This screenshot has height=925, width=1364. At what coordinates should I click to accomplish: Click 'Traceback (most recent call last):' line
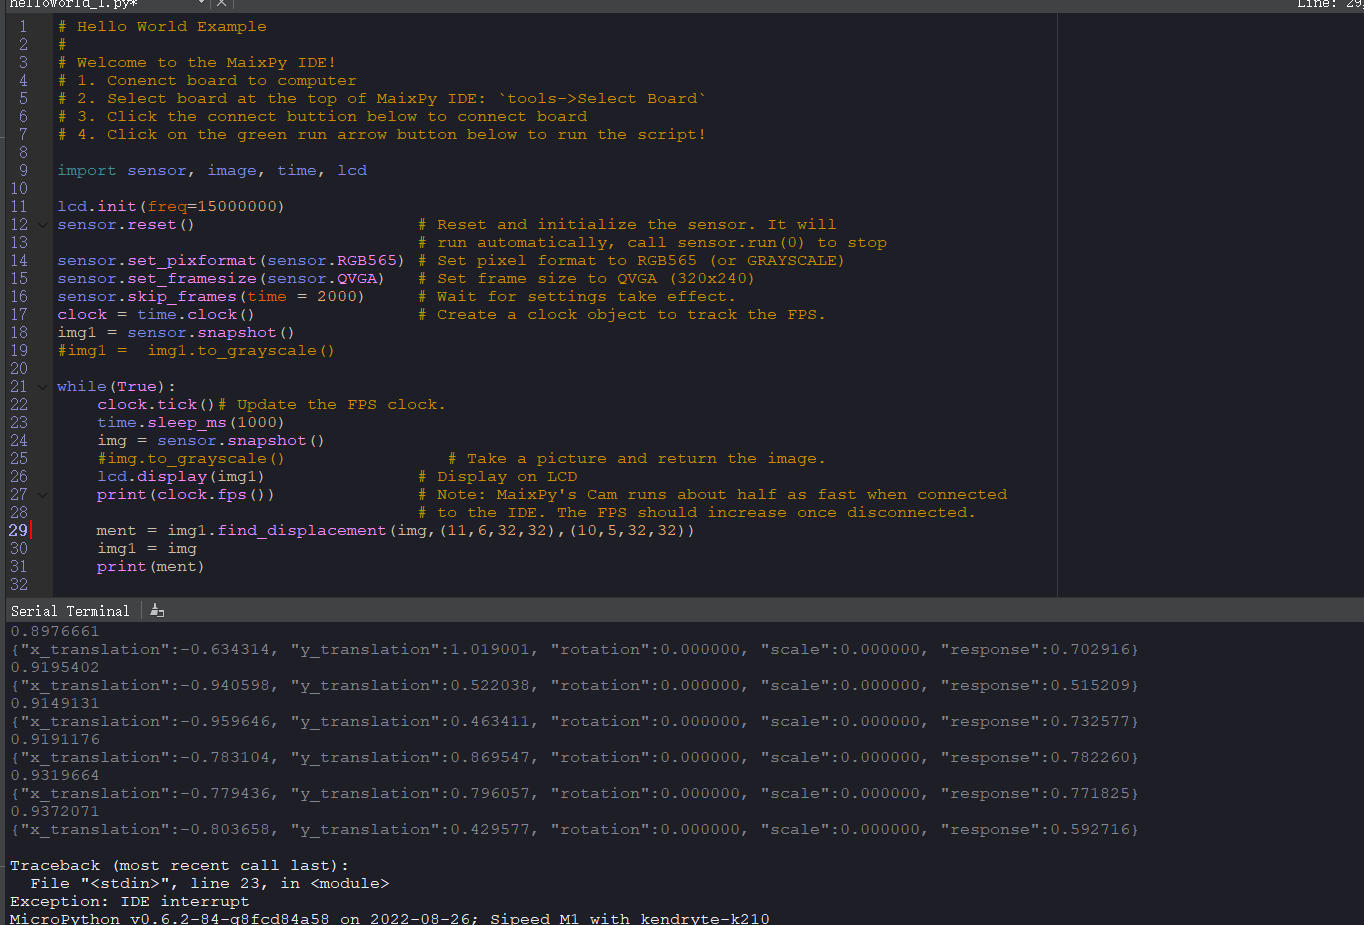(x=180, y=865)
